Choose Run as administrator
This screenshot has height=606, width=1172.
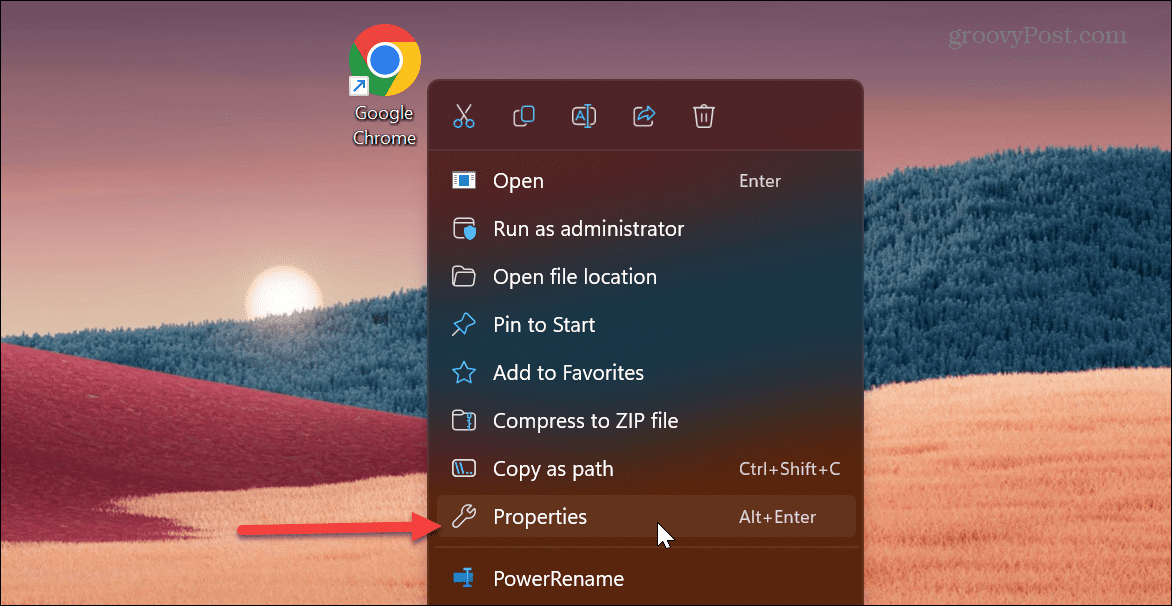pos(646,229)
